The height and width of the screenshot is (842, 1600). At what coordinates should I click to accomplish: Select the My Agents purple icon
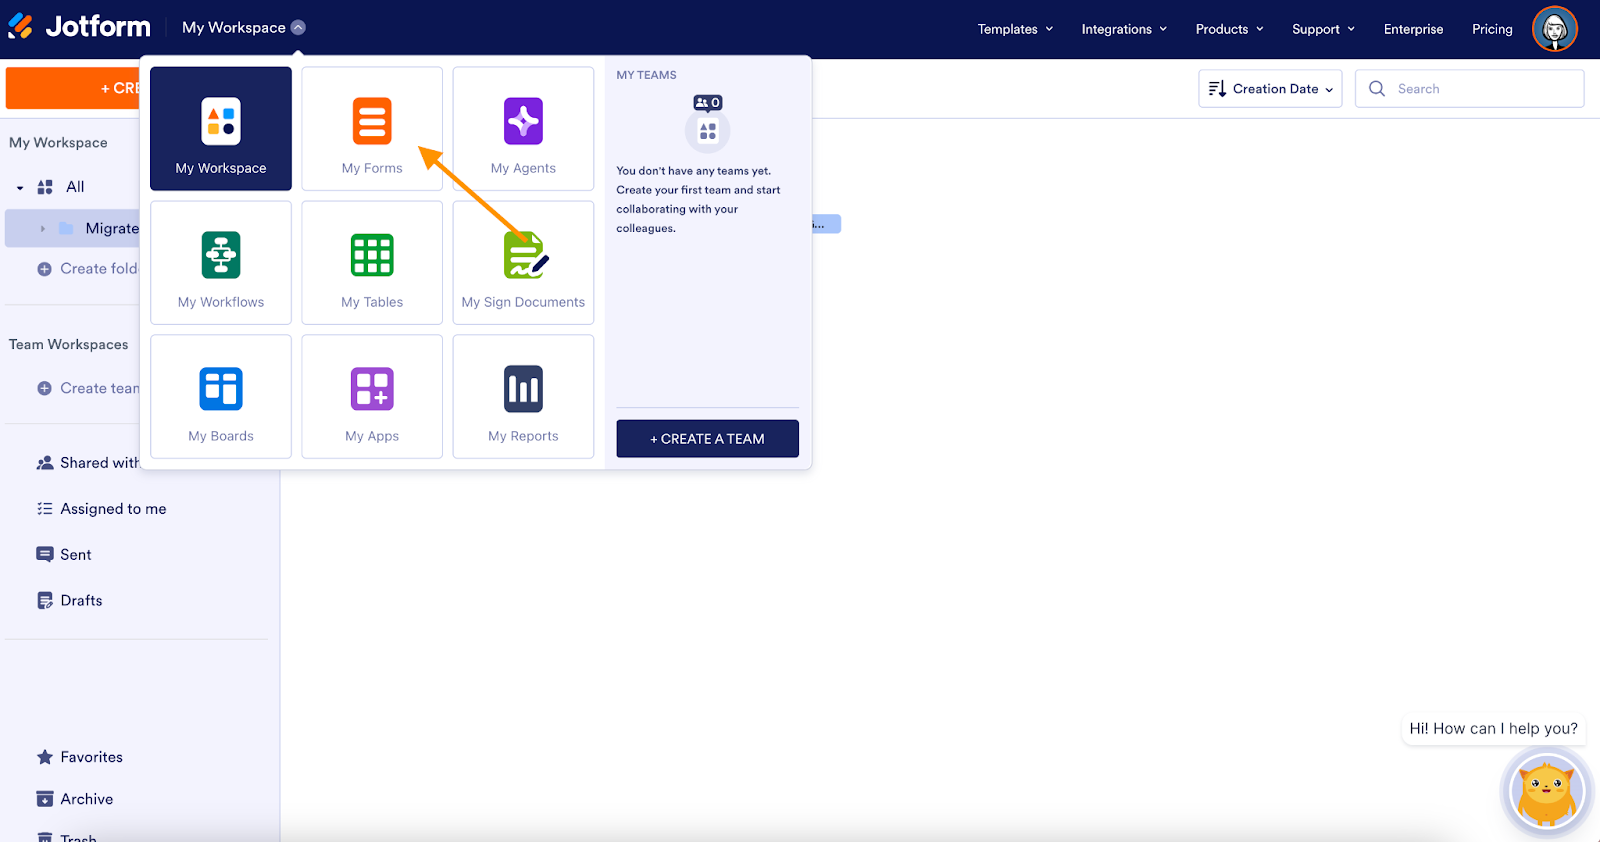(x=523, y=121)
